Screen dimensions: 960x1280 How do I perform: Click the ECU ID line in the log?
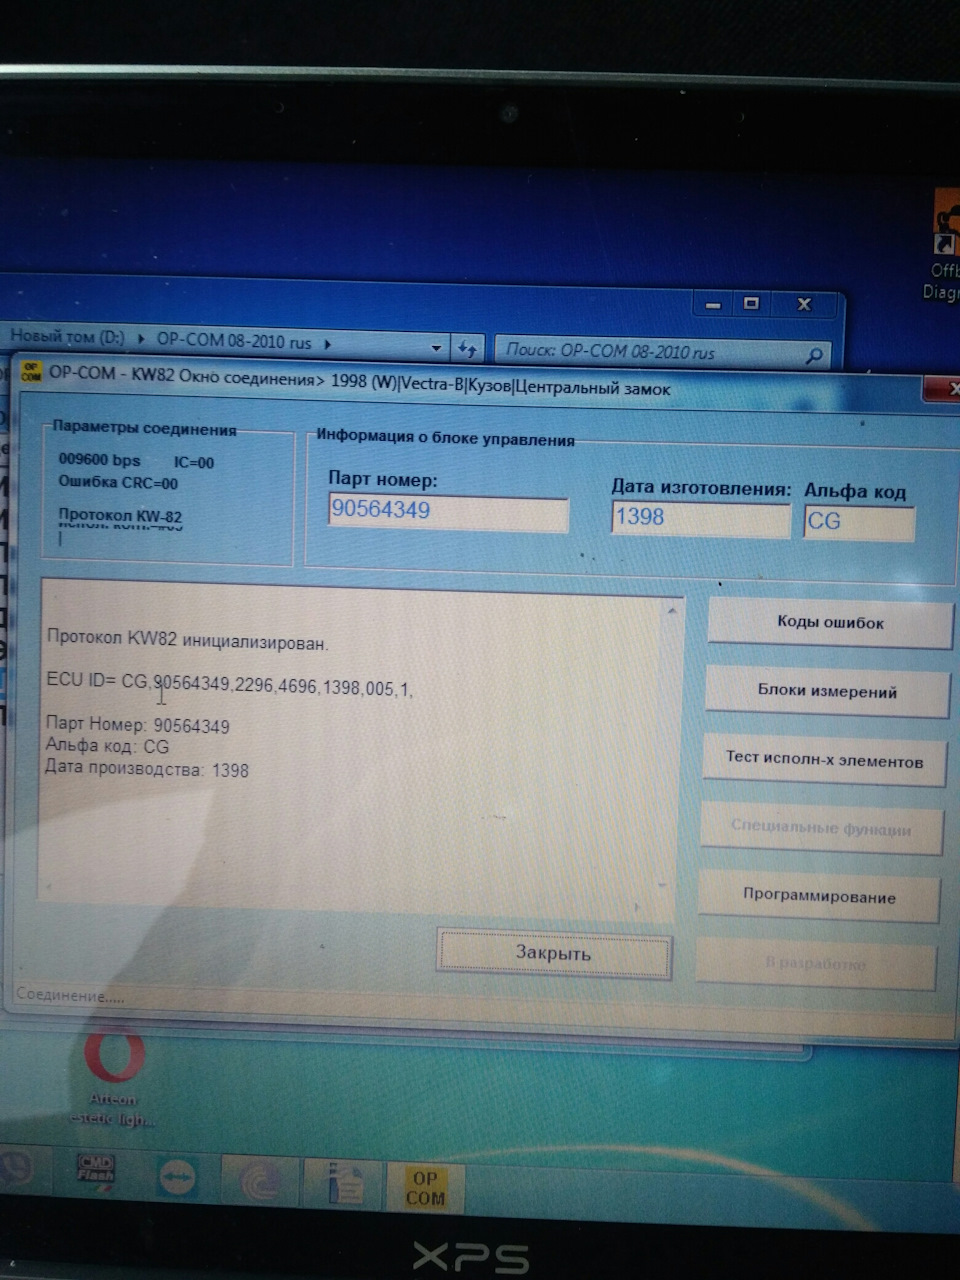click(229, 684)
